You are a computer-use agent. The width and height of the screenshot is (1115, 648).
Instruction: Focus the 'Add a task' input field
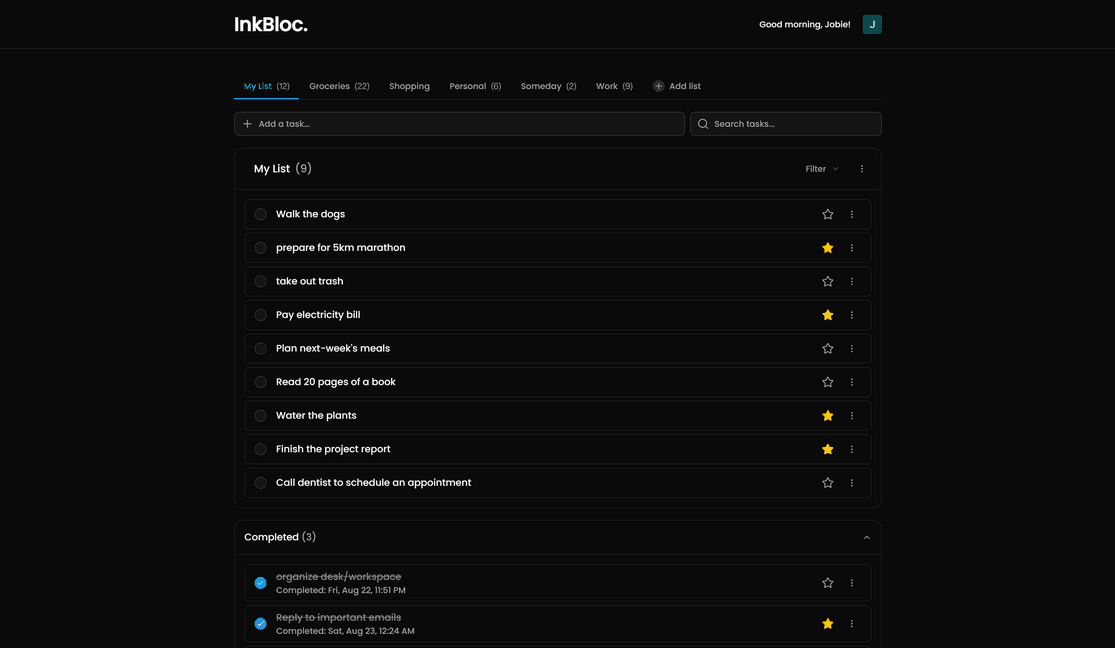coord(460,124)
